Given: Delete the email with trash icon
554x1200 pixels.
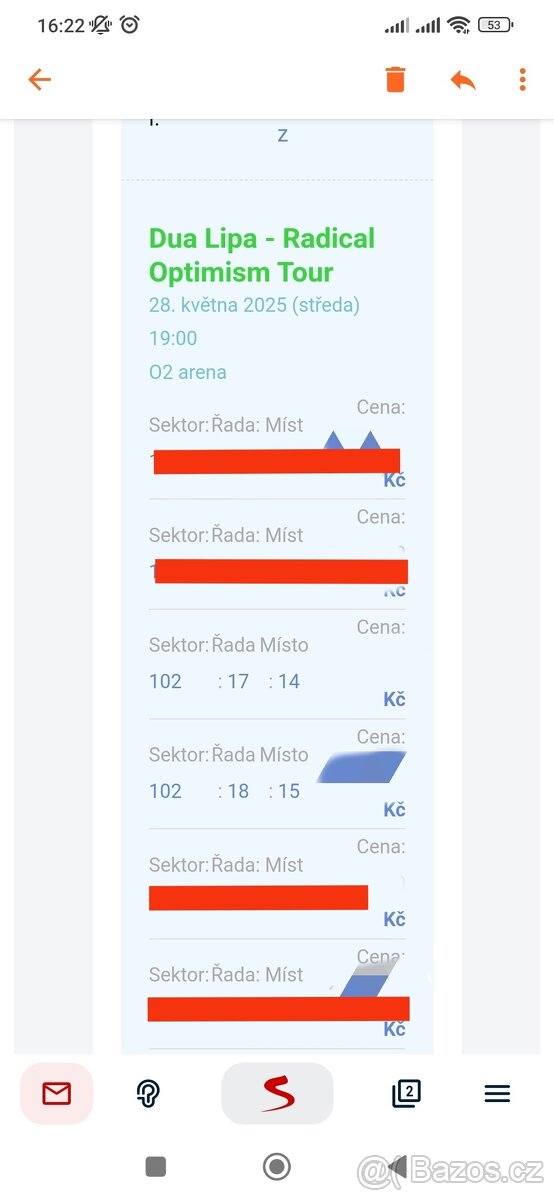Looking at the screenshot, I should tap(396, 80).
